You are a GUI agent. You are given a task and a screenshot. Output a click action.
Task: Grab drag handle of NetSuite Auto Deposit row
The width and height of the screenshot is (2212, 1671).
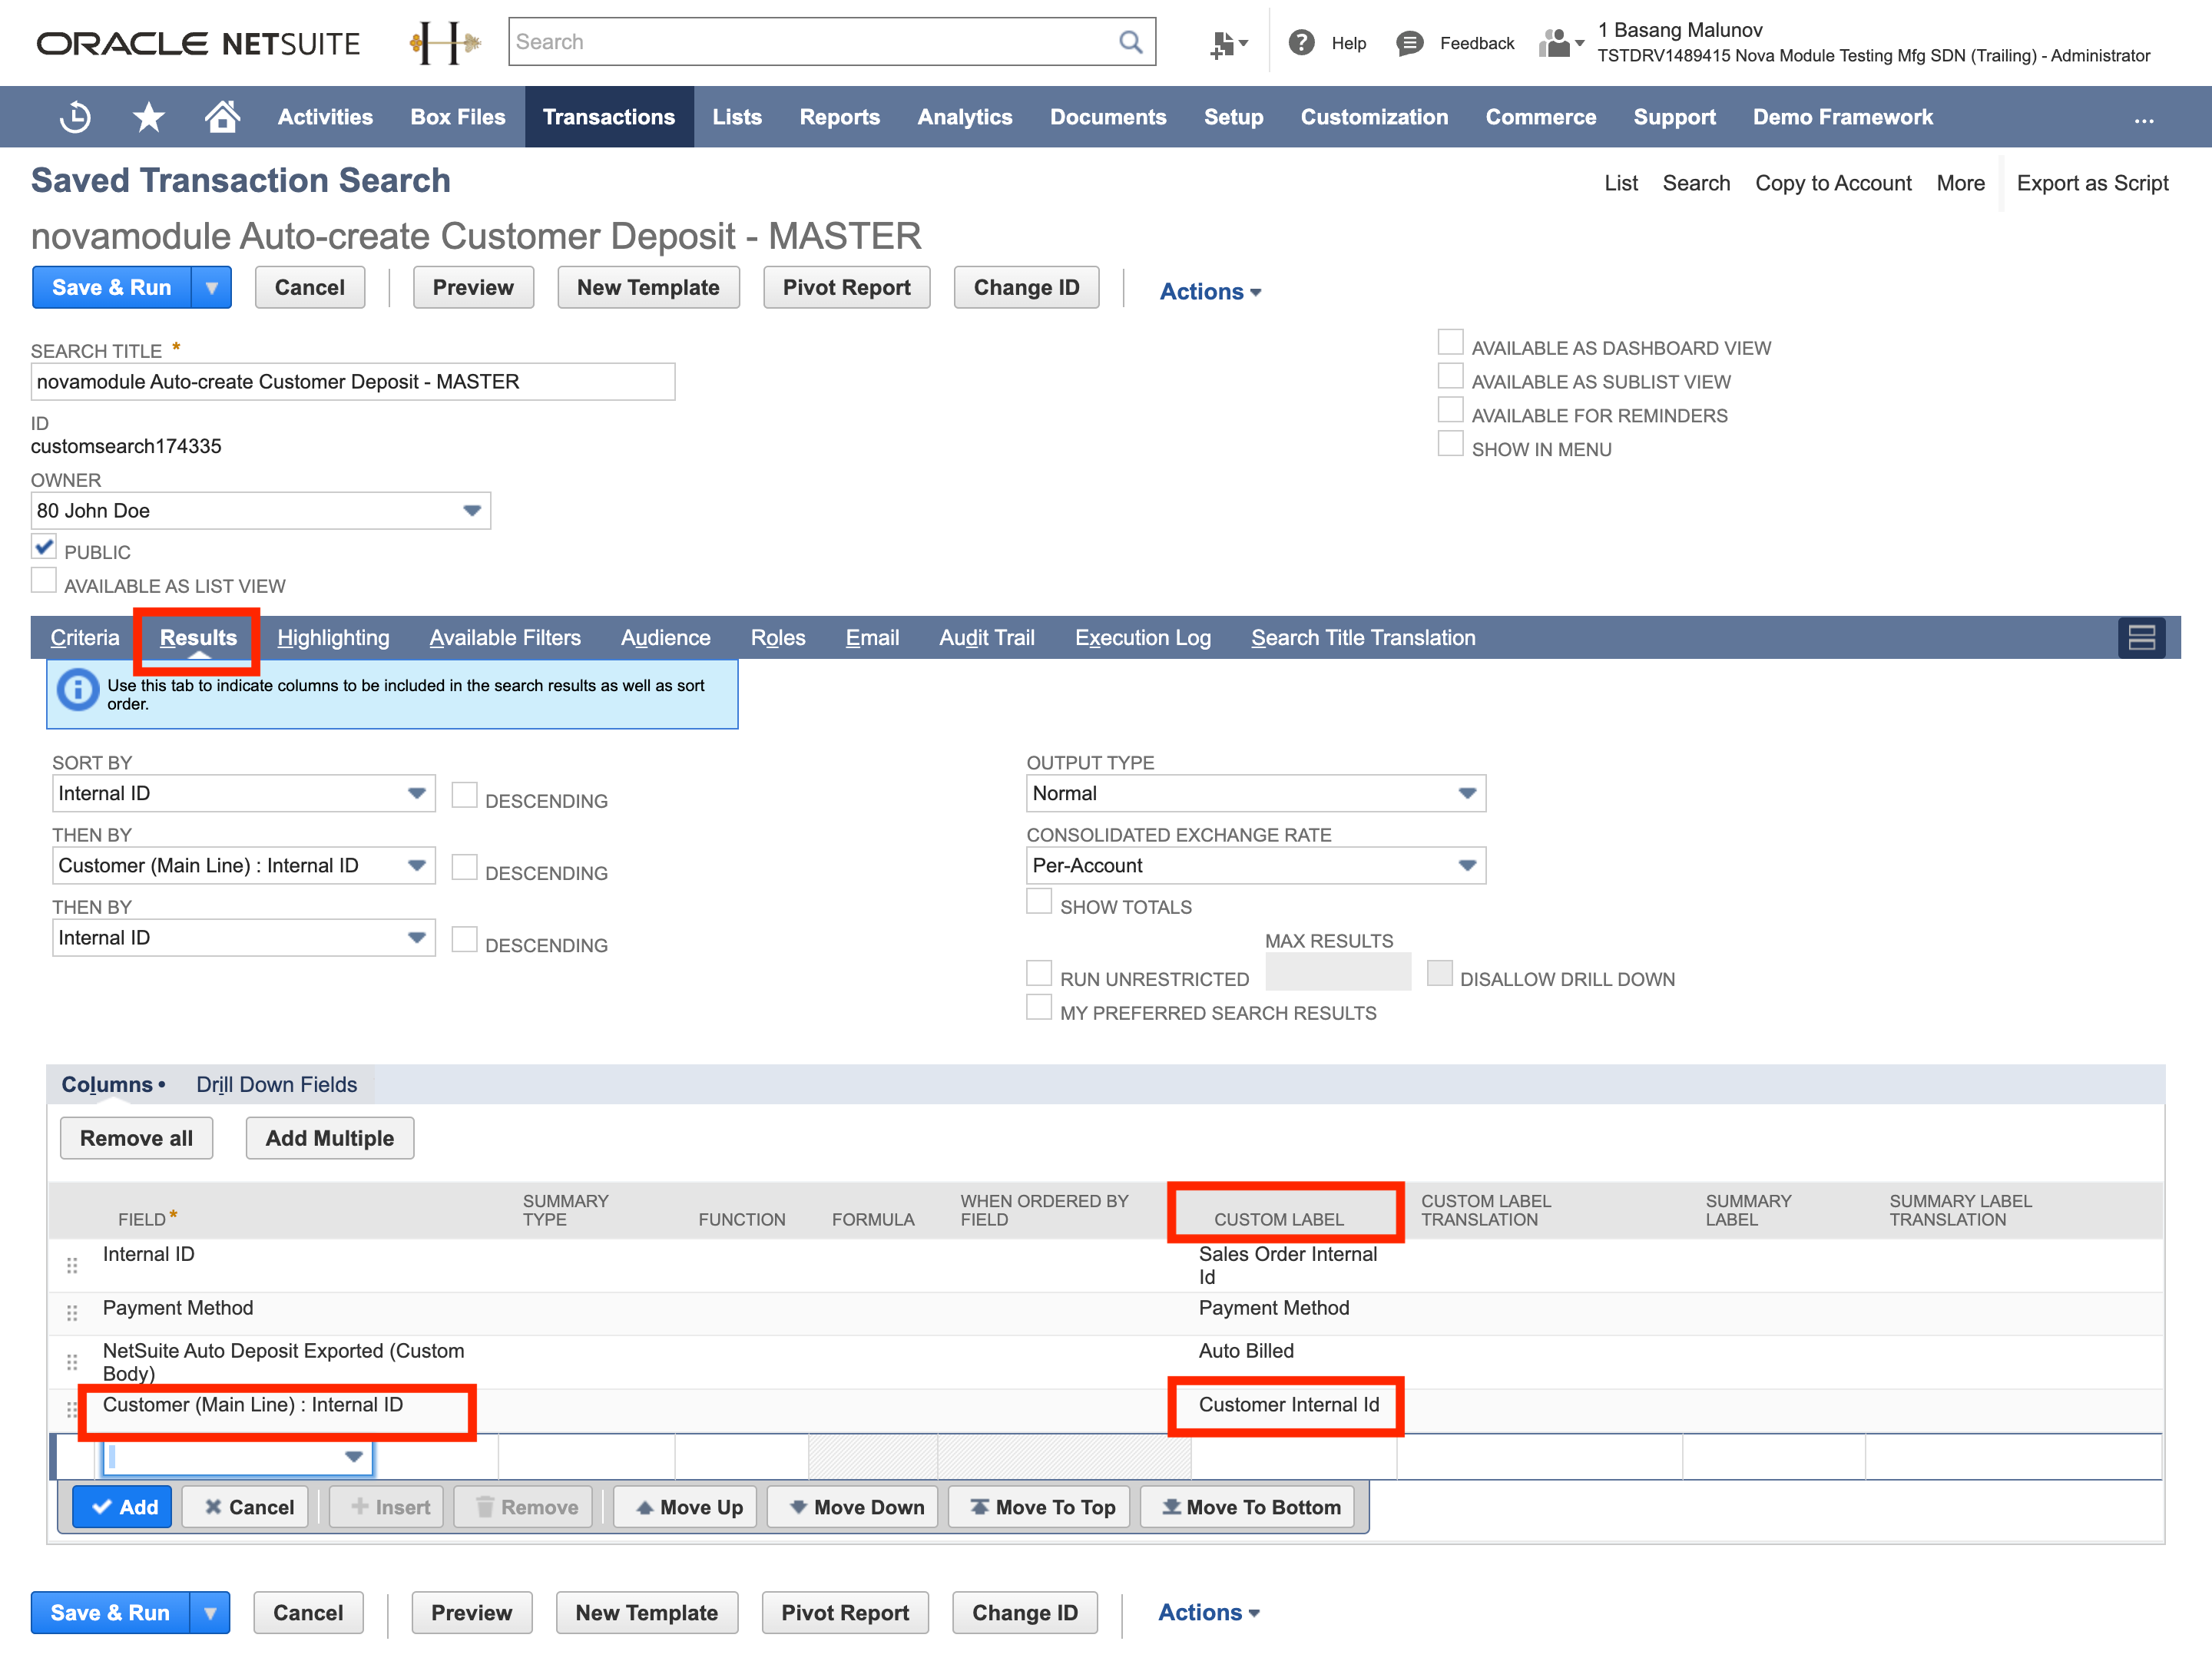click(x=72, y=1361)
